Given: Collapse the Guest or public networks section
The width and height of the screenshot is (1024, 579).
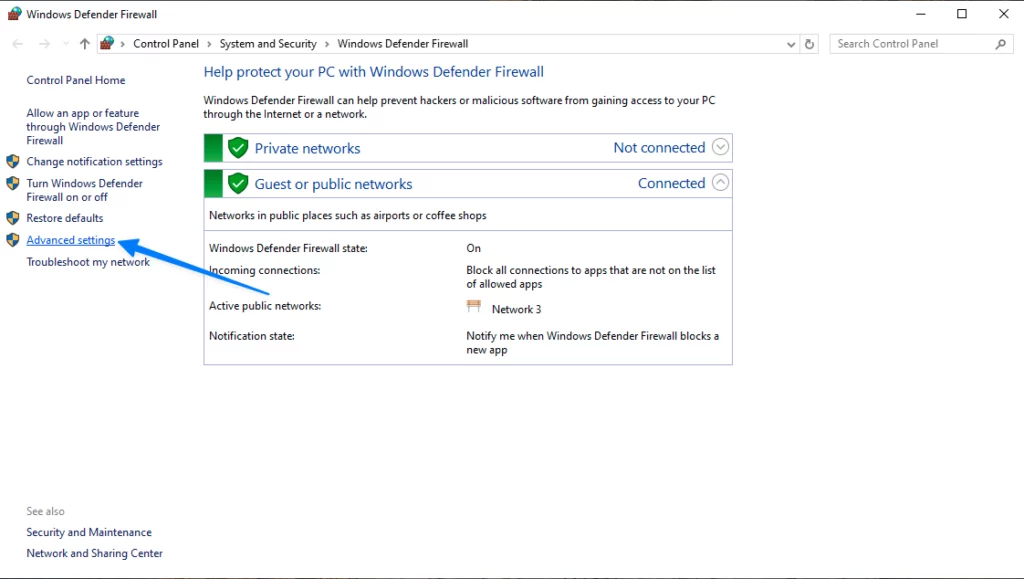Looking at the screenshot, I should pyautogui.click(x=720, y=183).
